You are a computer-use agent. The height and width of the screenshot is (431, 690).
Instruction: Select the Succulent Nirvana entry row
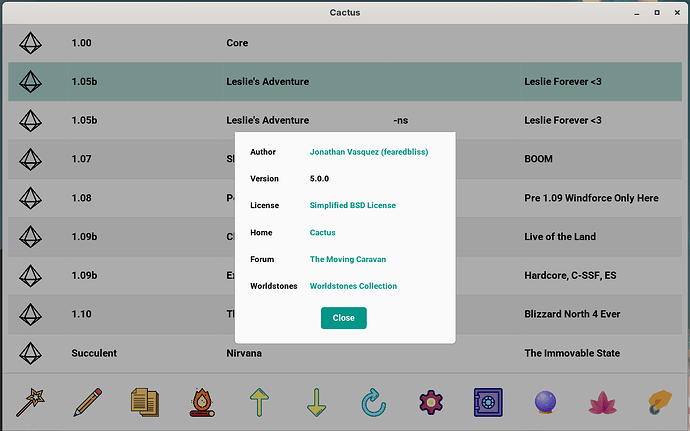(x=345, y=353)
